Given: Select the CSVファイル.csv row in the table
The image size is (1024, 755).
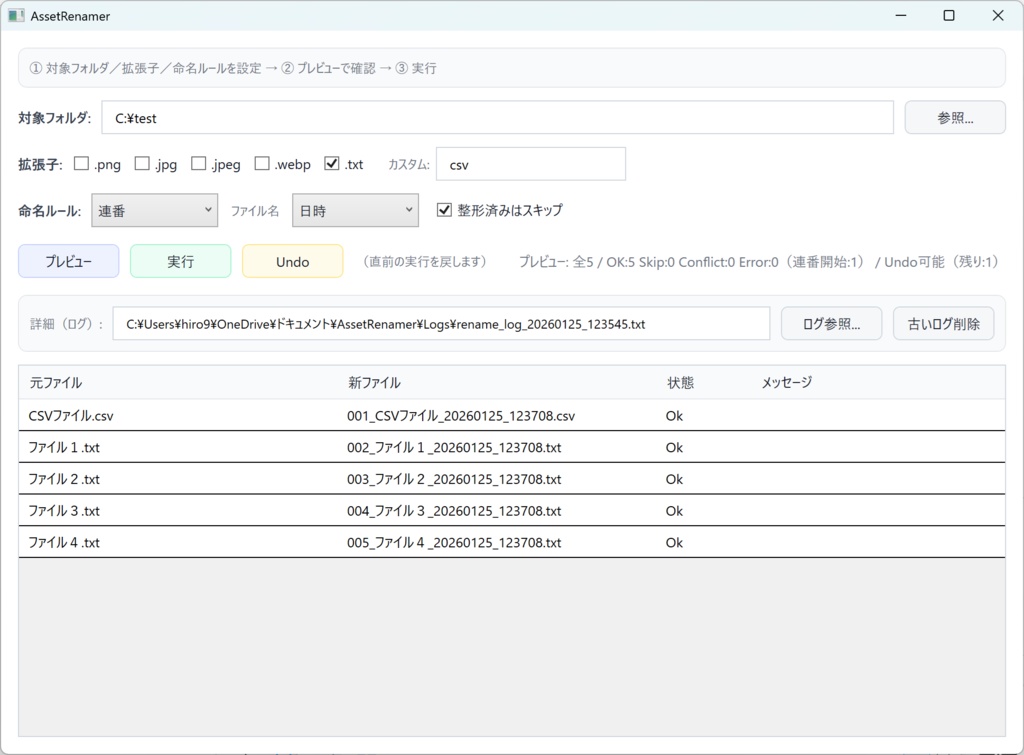Looking at the screenshot, I should pos(150,415).
